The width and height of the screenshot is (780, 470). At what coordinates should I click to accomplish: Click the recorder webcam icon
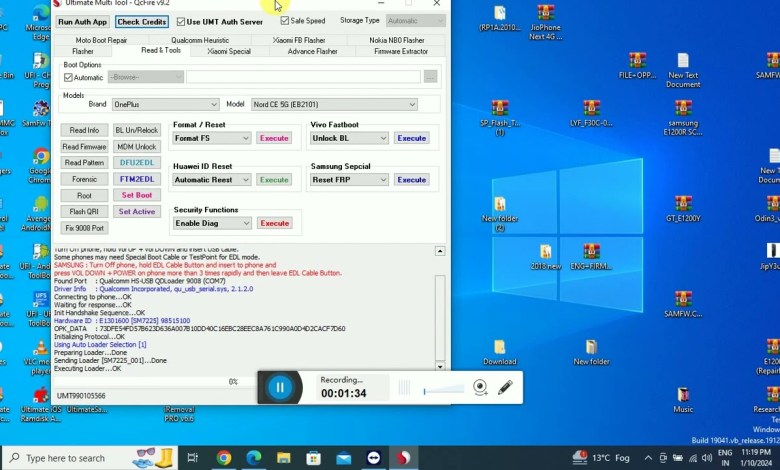pos(480,387)
